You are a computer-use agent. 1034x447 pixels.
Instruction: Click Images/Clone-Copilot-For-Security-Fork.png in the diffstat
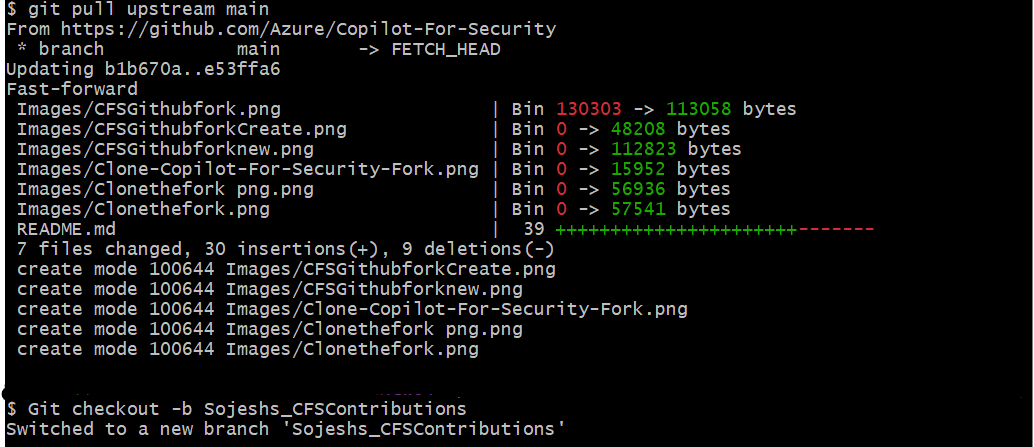[248, 169]
